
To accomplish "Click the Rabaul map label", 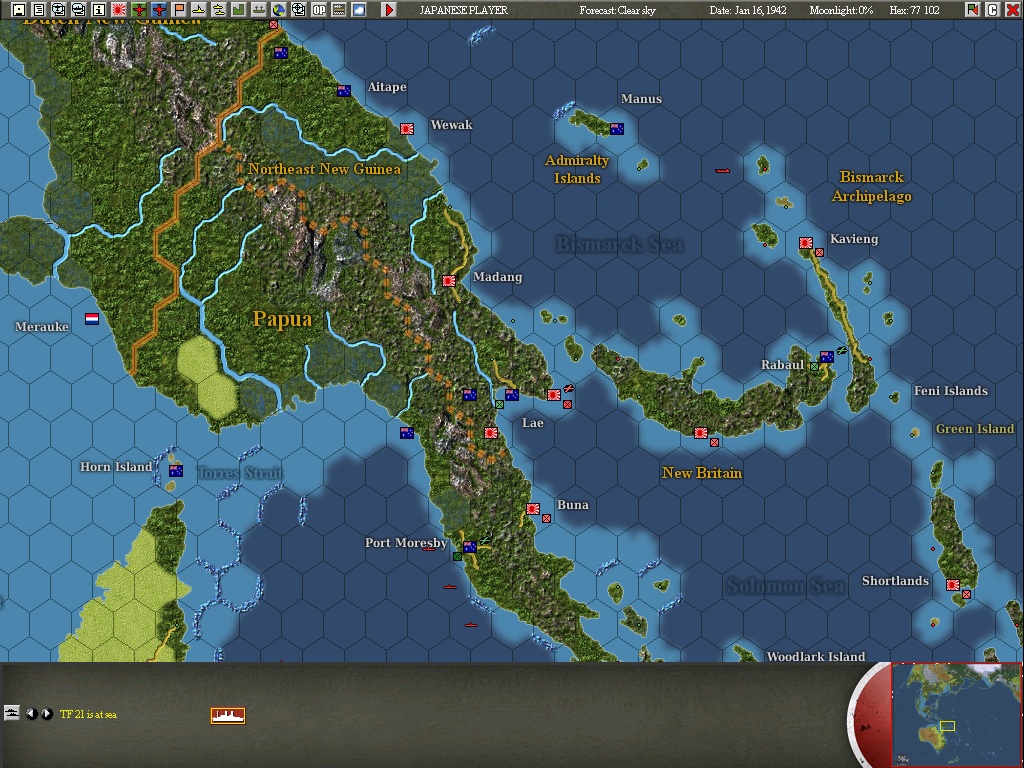I will point(782,364).
